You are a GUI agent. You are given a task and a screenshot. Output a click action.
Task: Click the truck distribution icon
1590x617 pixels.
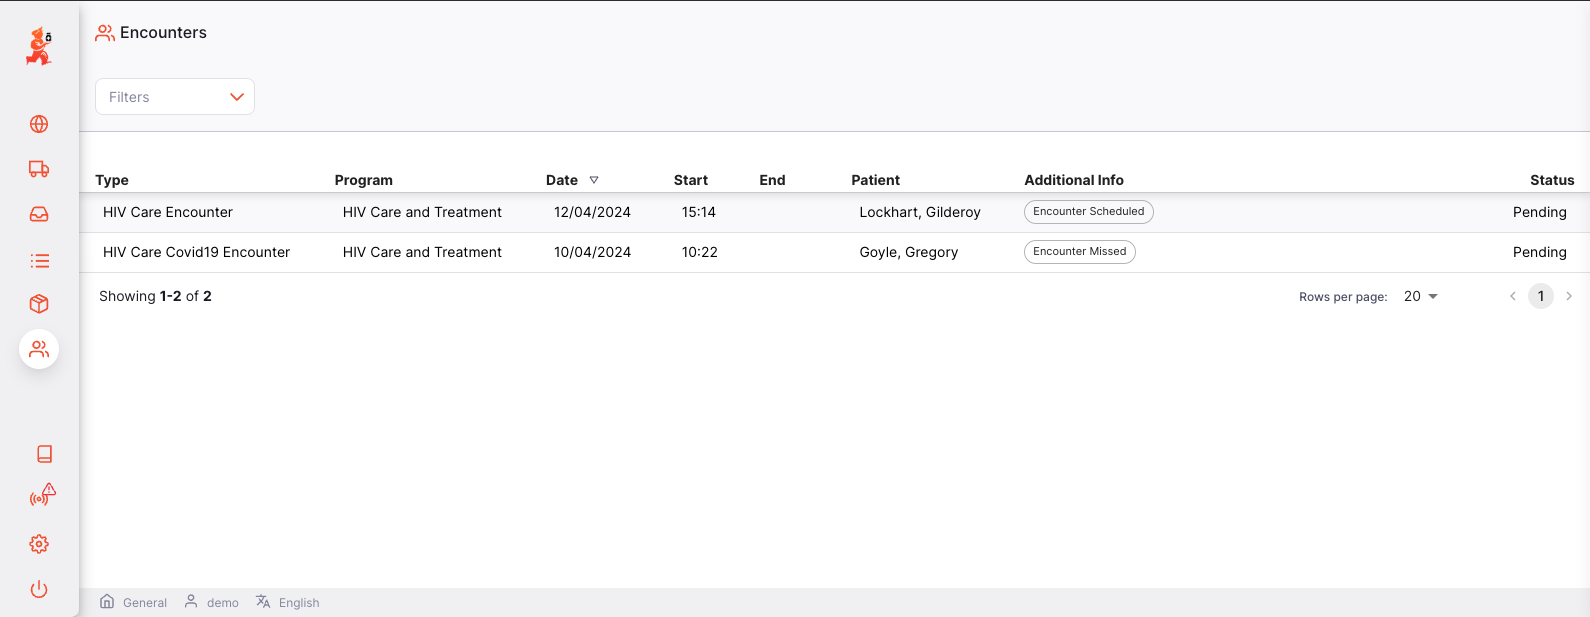pyautogui.click(x=39, y=169)
